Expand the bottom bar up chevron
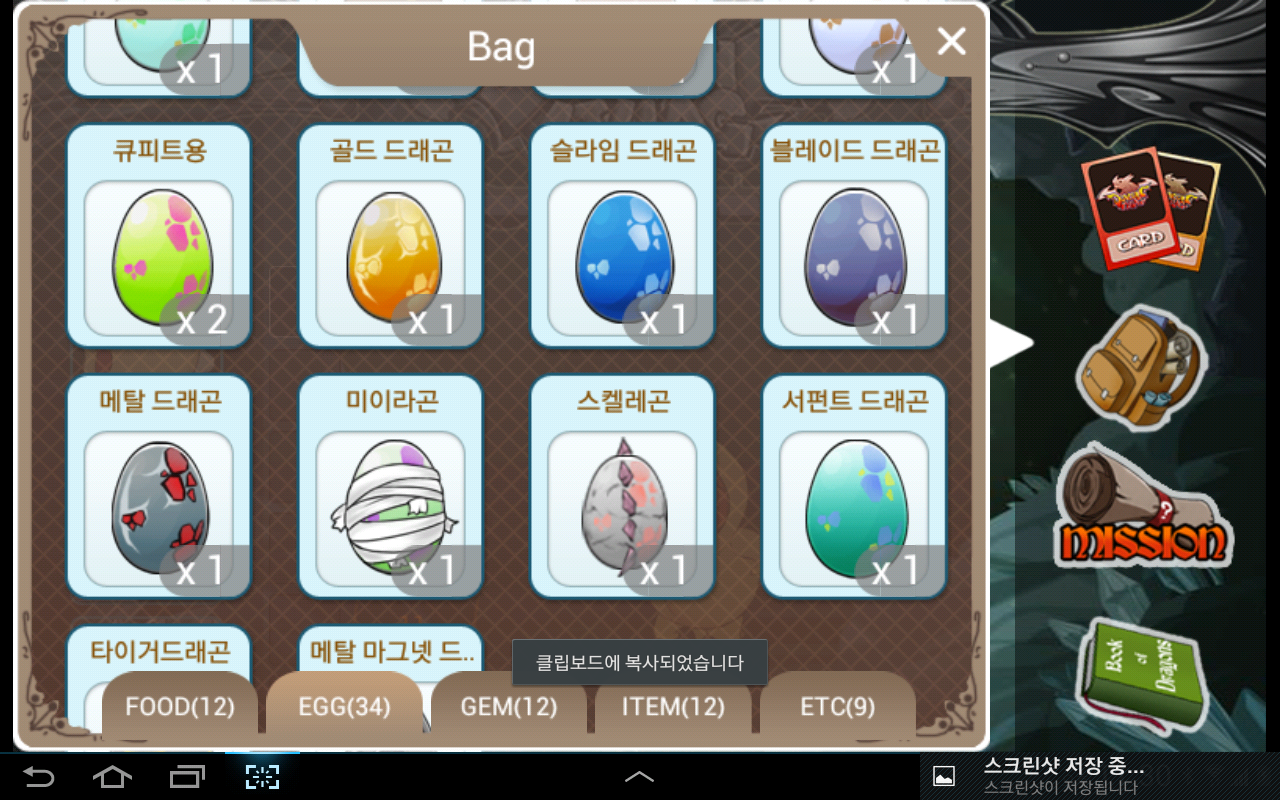 [x=639, y=777]
